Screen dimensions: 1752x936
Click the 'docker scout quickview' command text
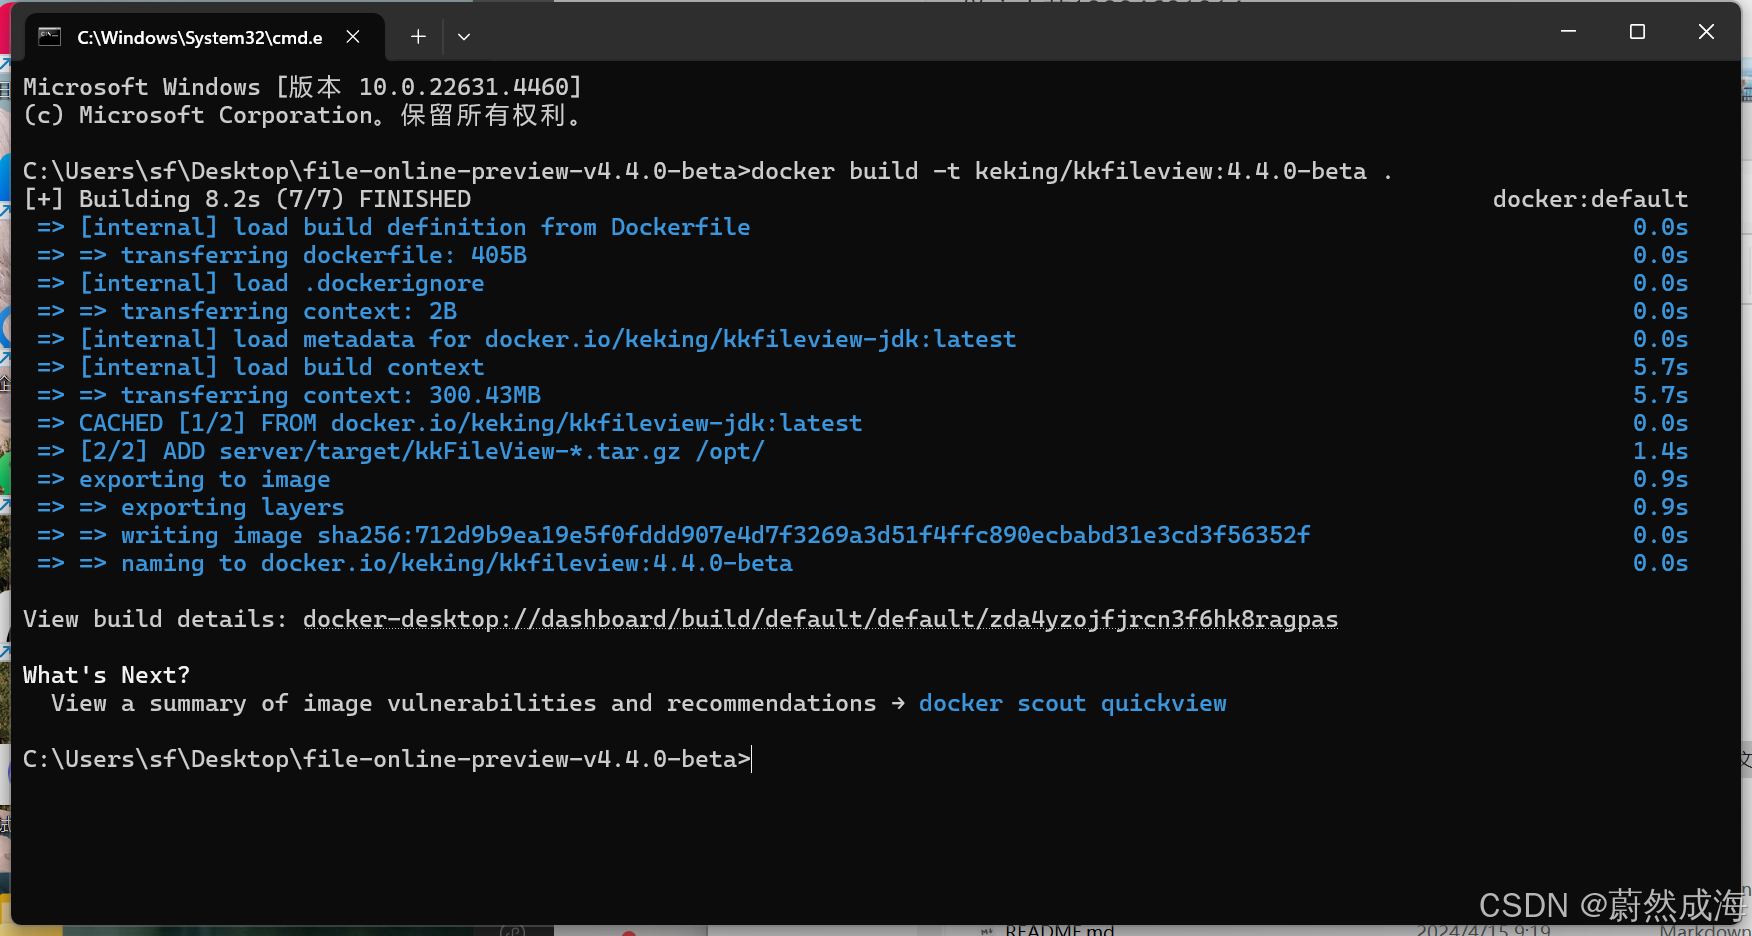(1072, 703)
